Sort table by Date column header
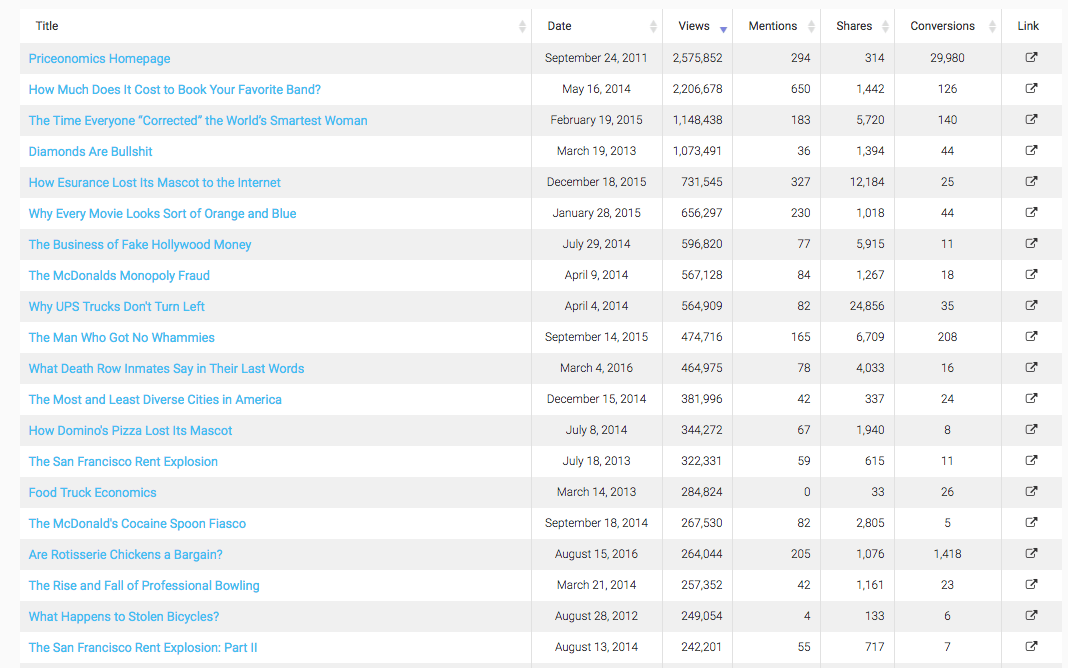 point(559,26)
